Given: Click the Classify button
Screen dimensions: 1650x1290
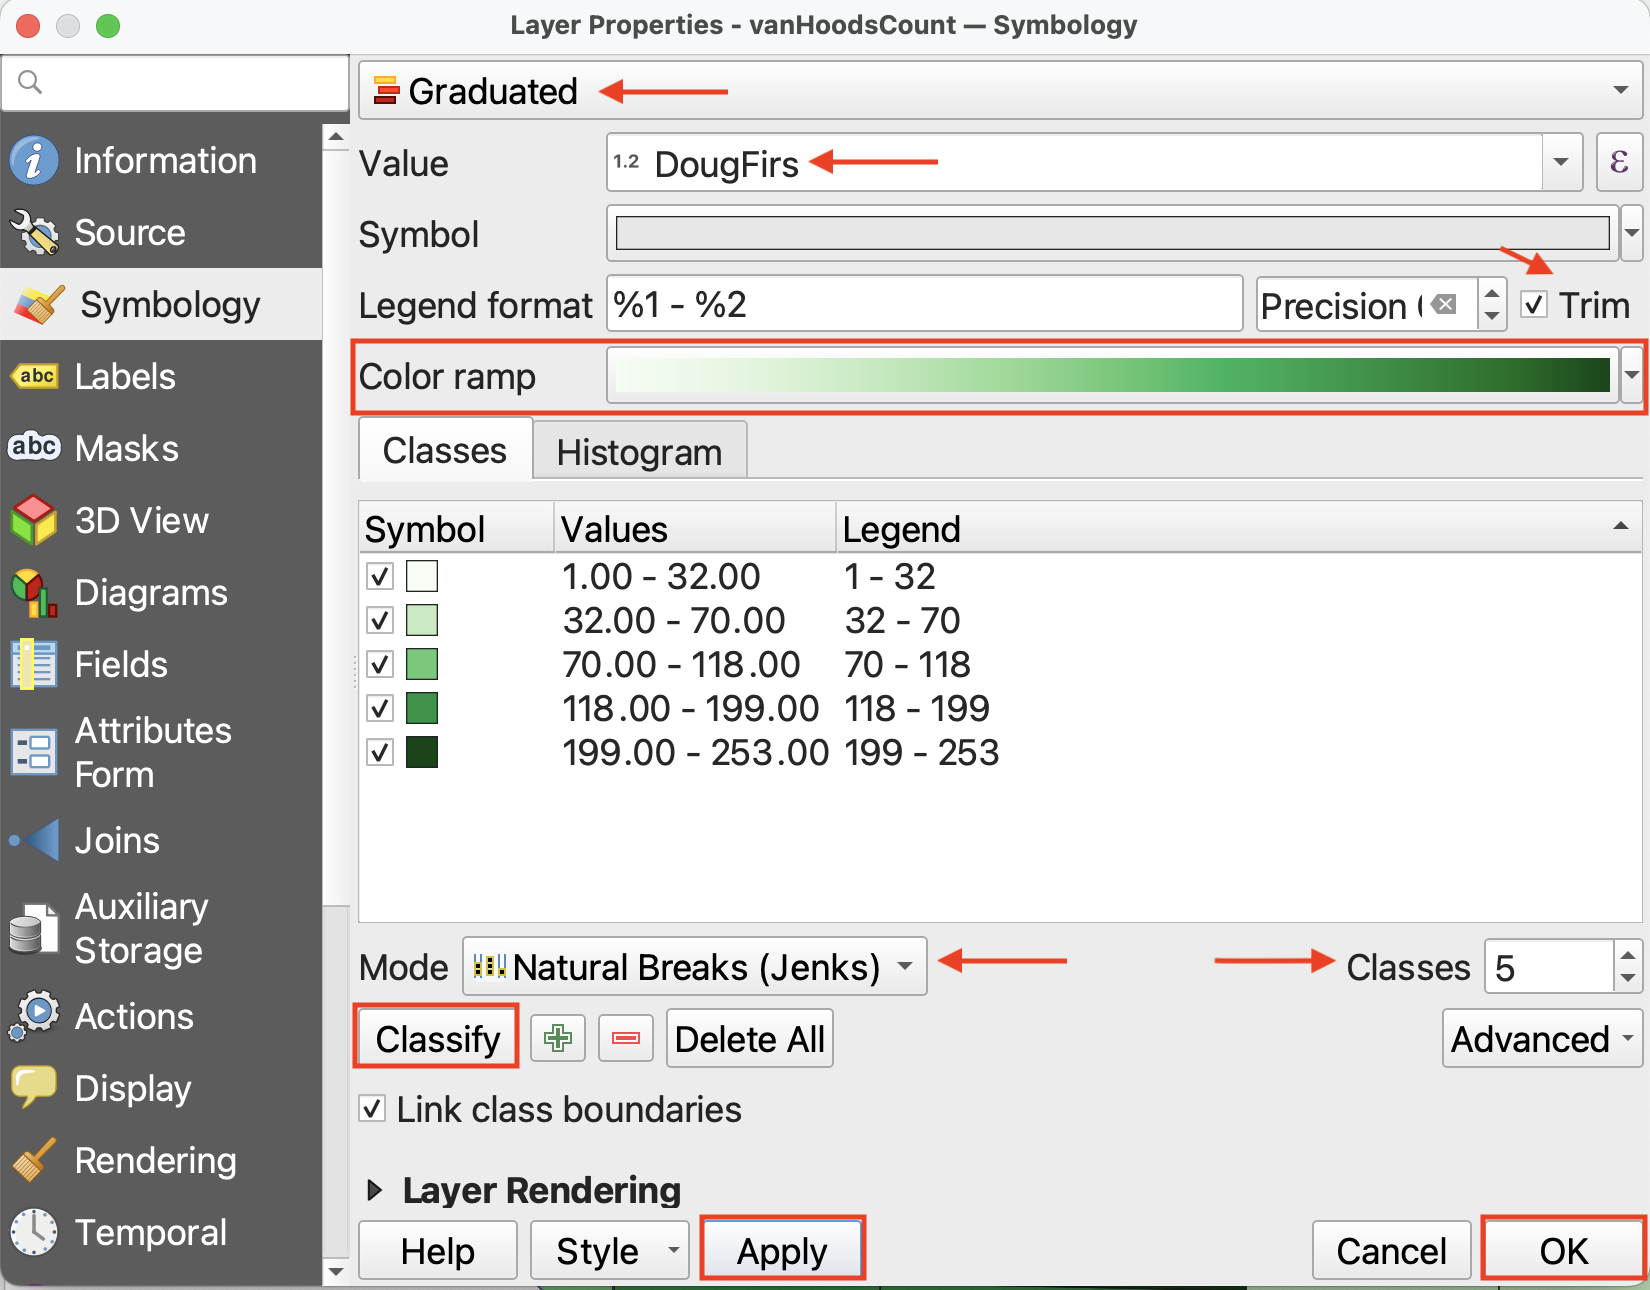Looking at the screenshot, I should pos(437,1038).
